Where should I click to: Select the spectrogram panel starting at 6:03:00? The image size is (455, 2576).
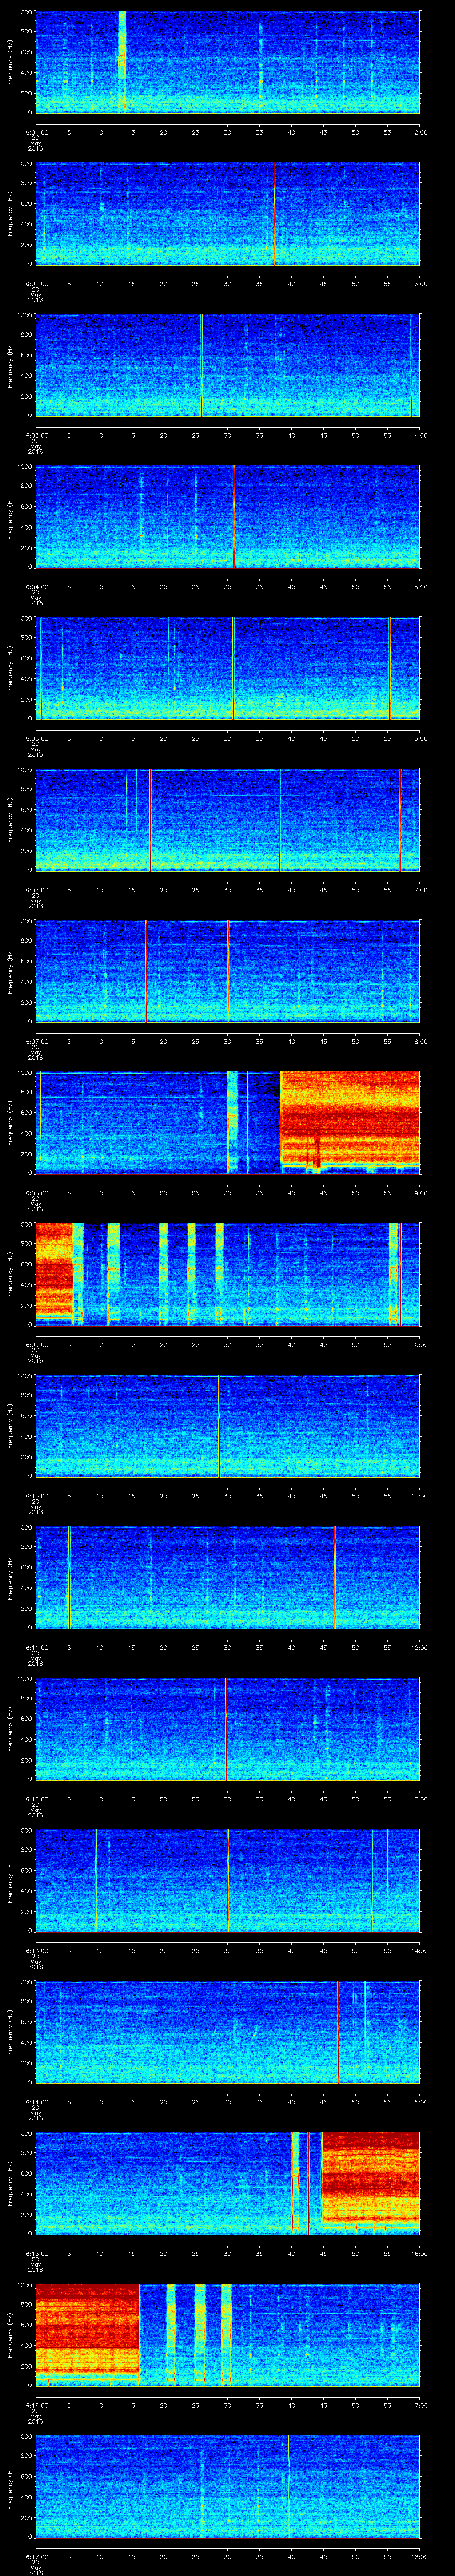tap(228, 365)
